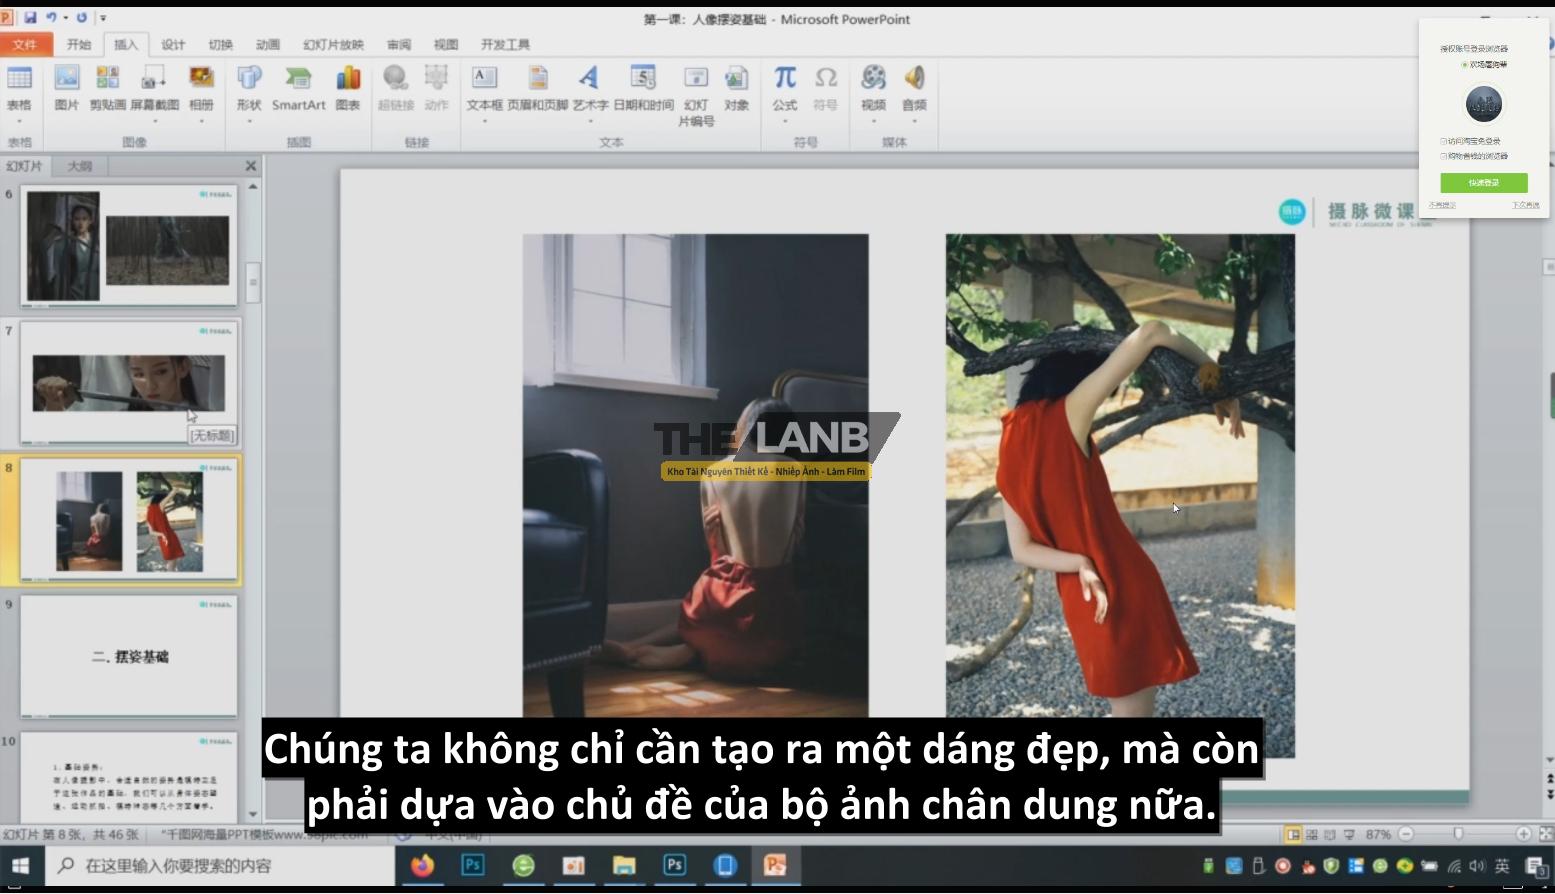This screenshot has width=1555, height=894.
Task: Check the 访问淘宝免登录 checkbox
Action: 1443,141
